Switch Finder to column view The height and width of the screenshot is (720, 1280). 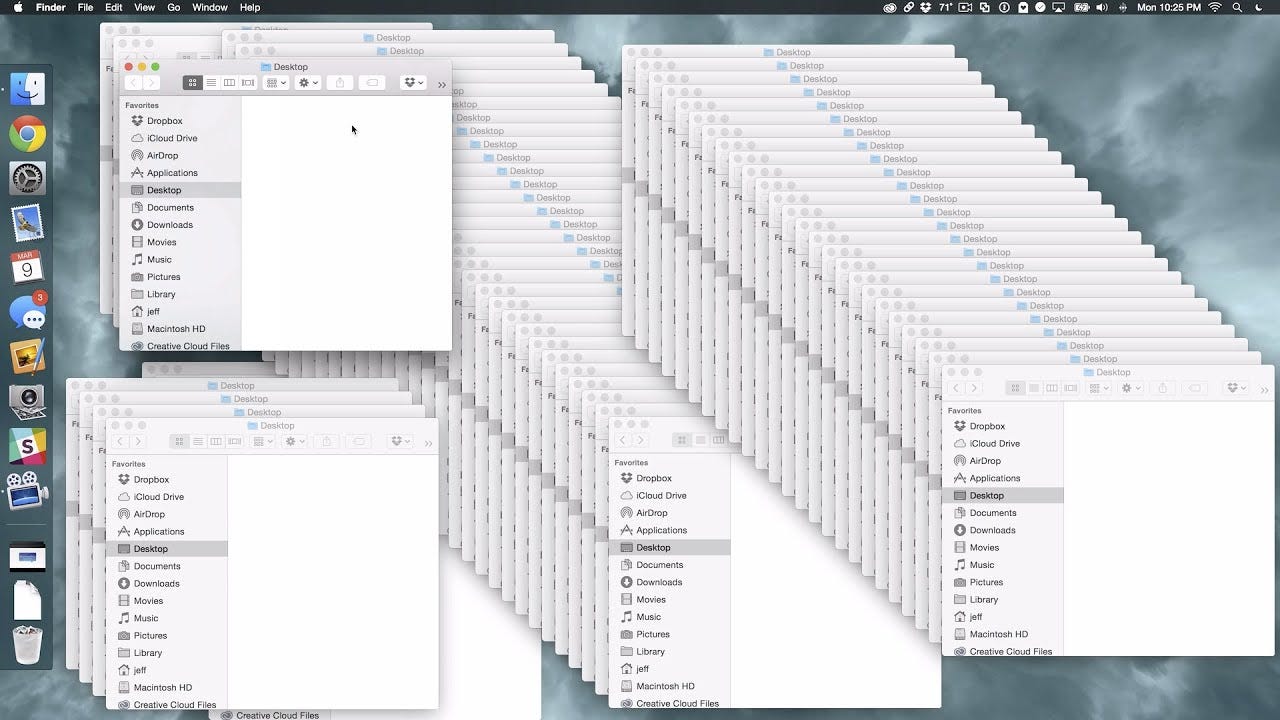[x=230, y=82]
